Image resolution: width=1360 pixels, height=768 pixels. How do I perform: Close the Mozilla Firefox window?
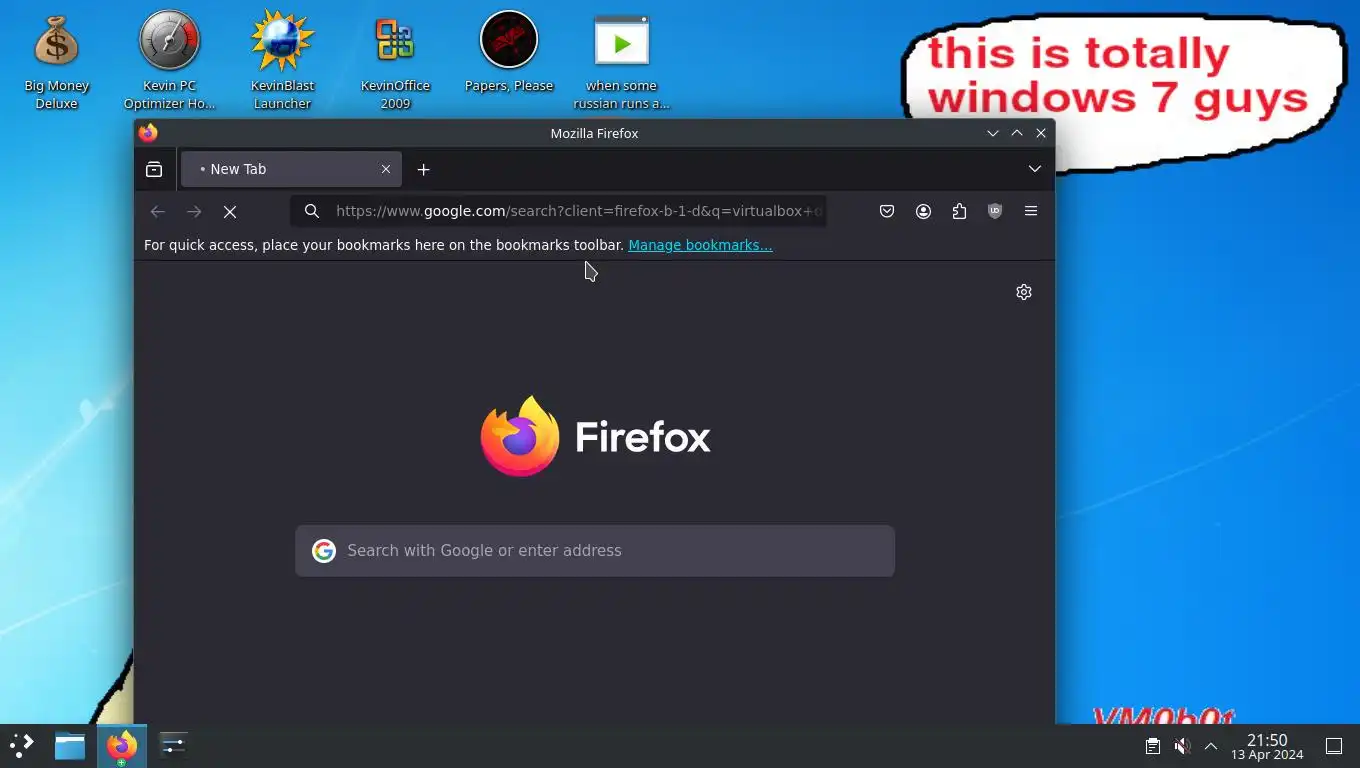(x=1041, y=133)
